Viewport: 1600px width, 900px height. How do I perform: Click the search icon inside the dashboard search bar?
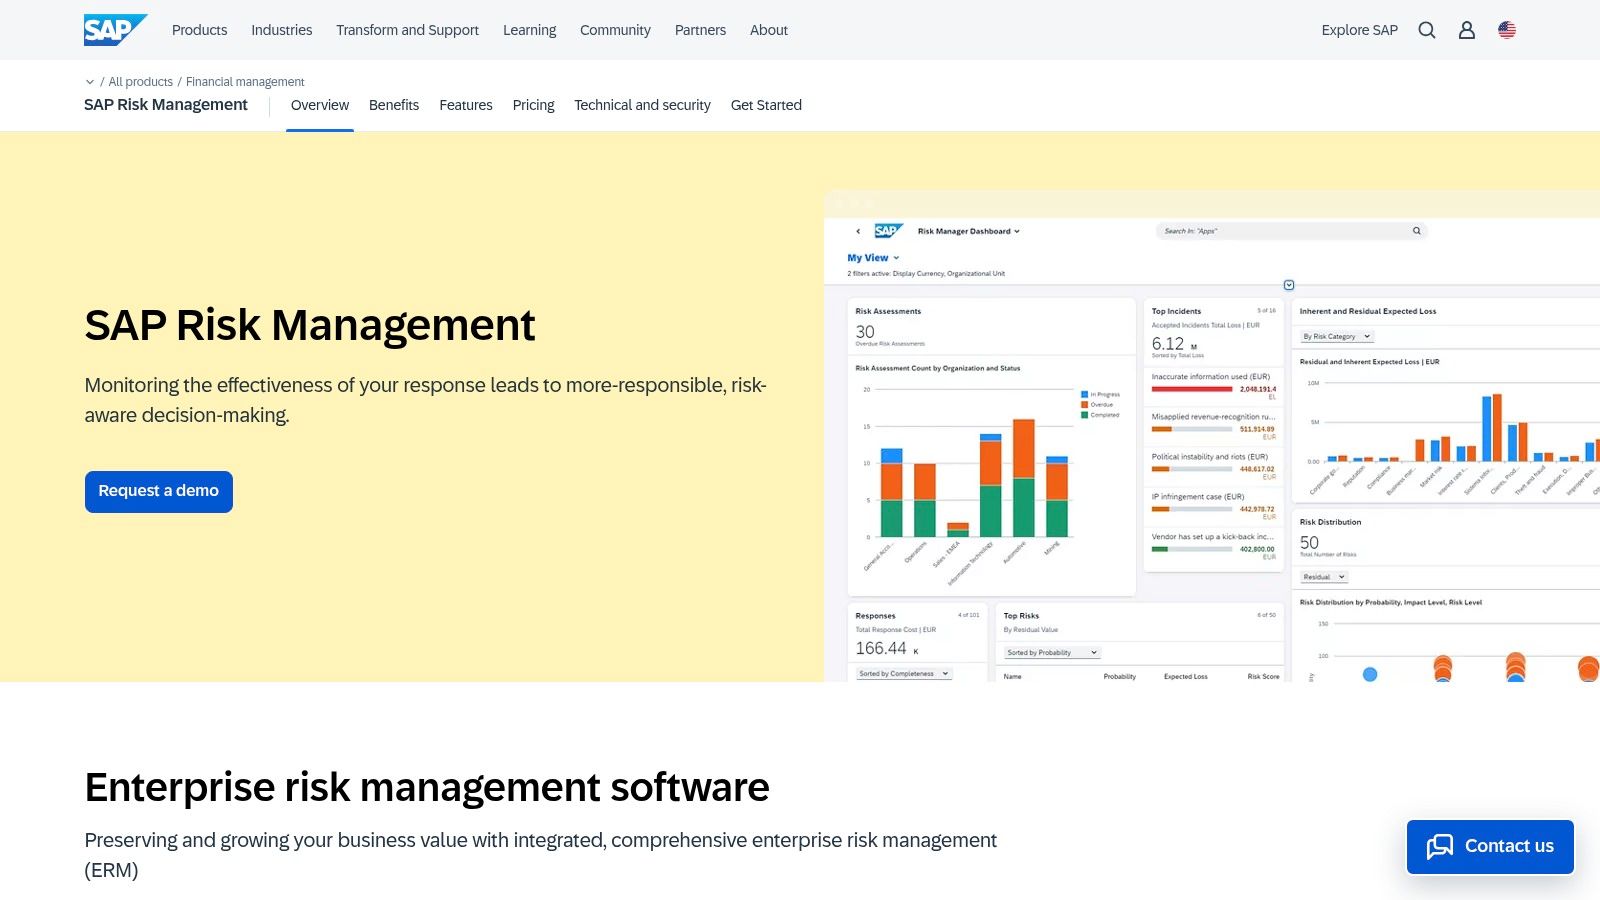tap(1416, 230)
